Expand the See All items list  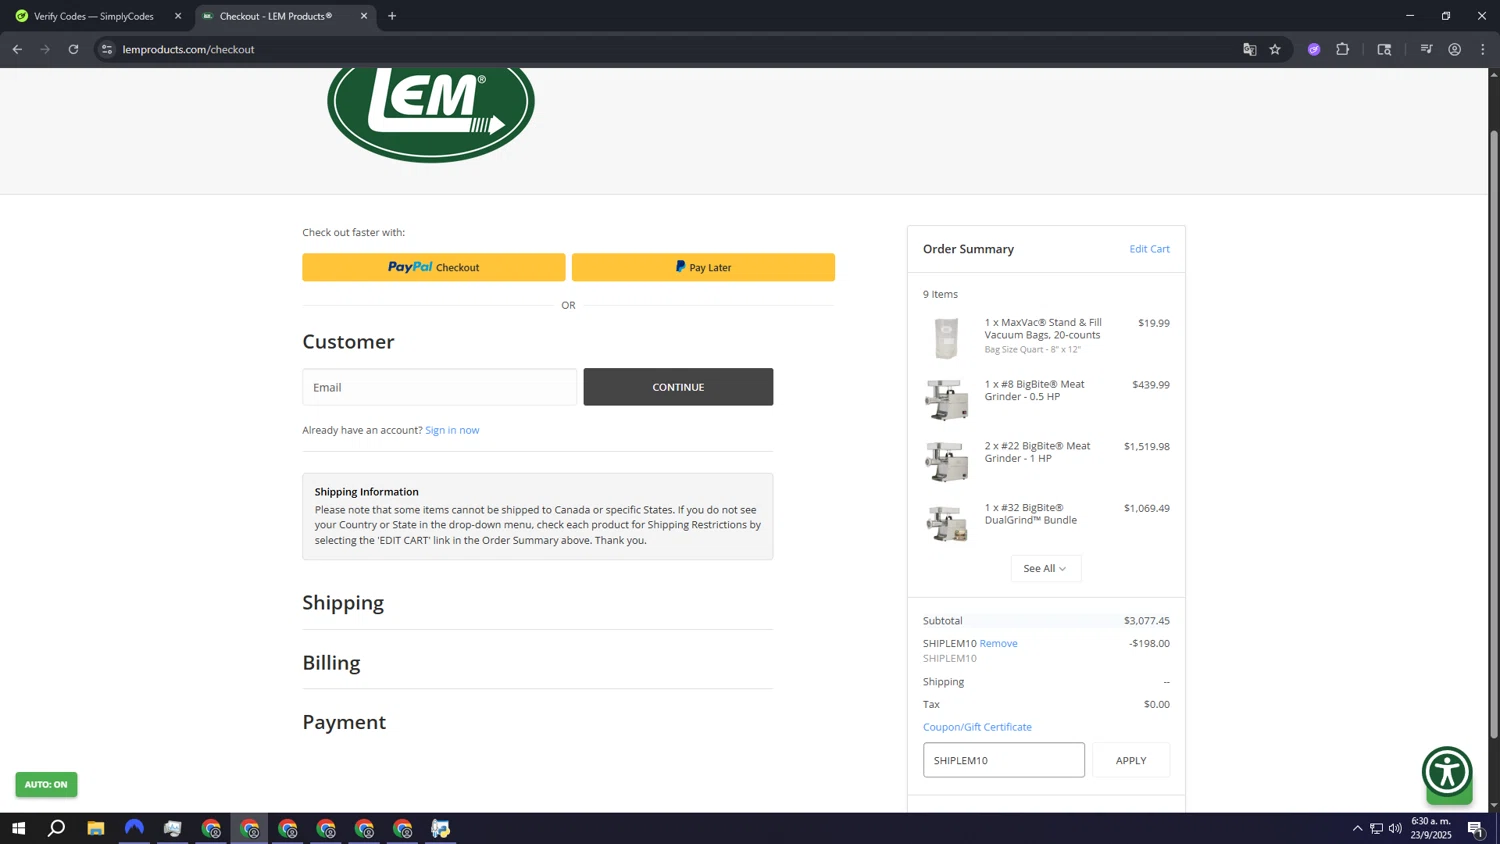(1045, 568)
